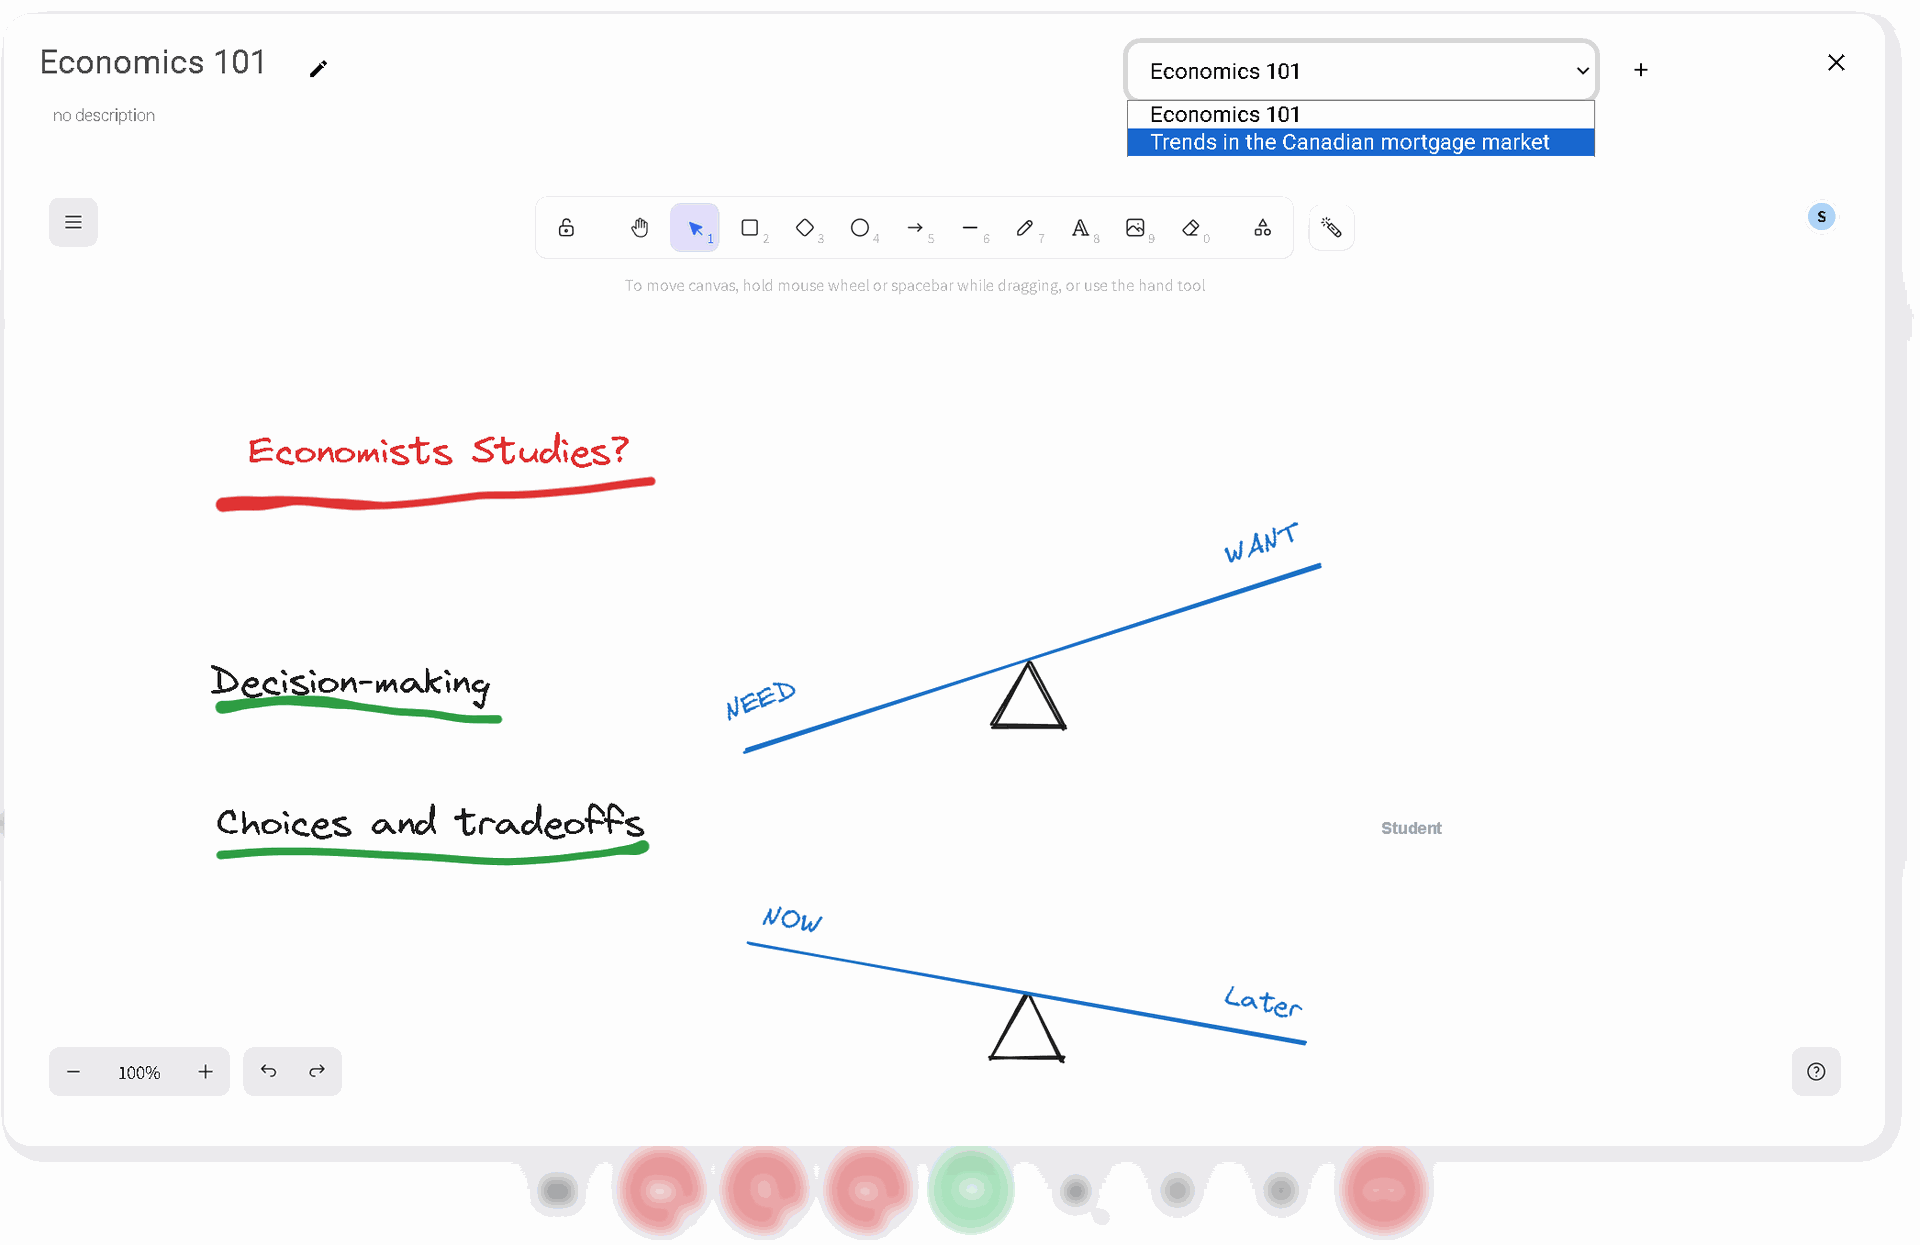Screen dimensions: 1920x1245
Task: Edit whiteboard title with pencil icon
Action: (x=318, y=68)
